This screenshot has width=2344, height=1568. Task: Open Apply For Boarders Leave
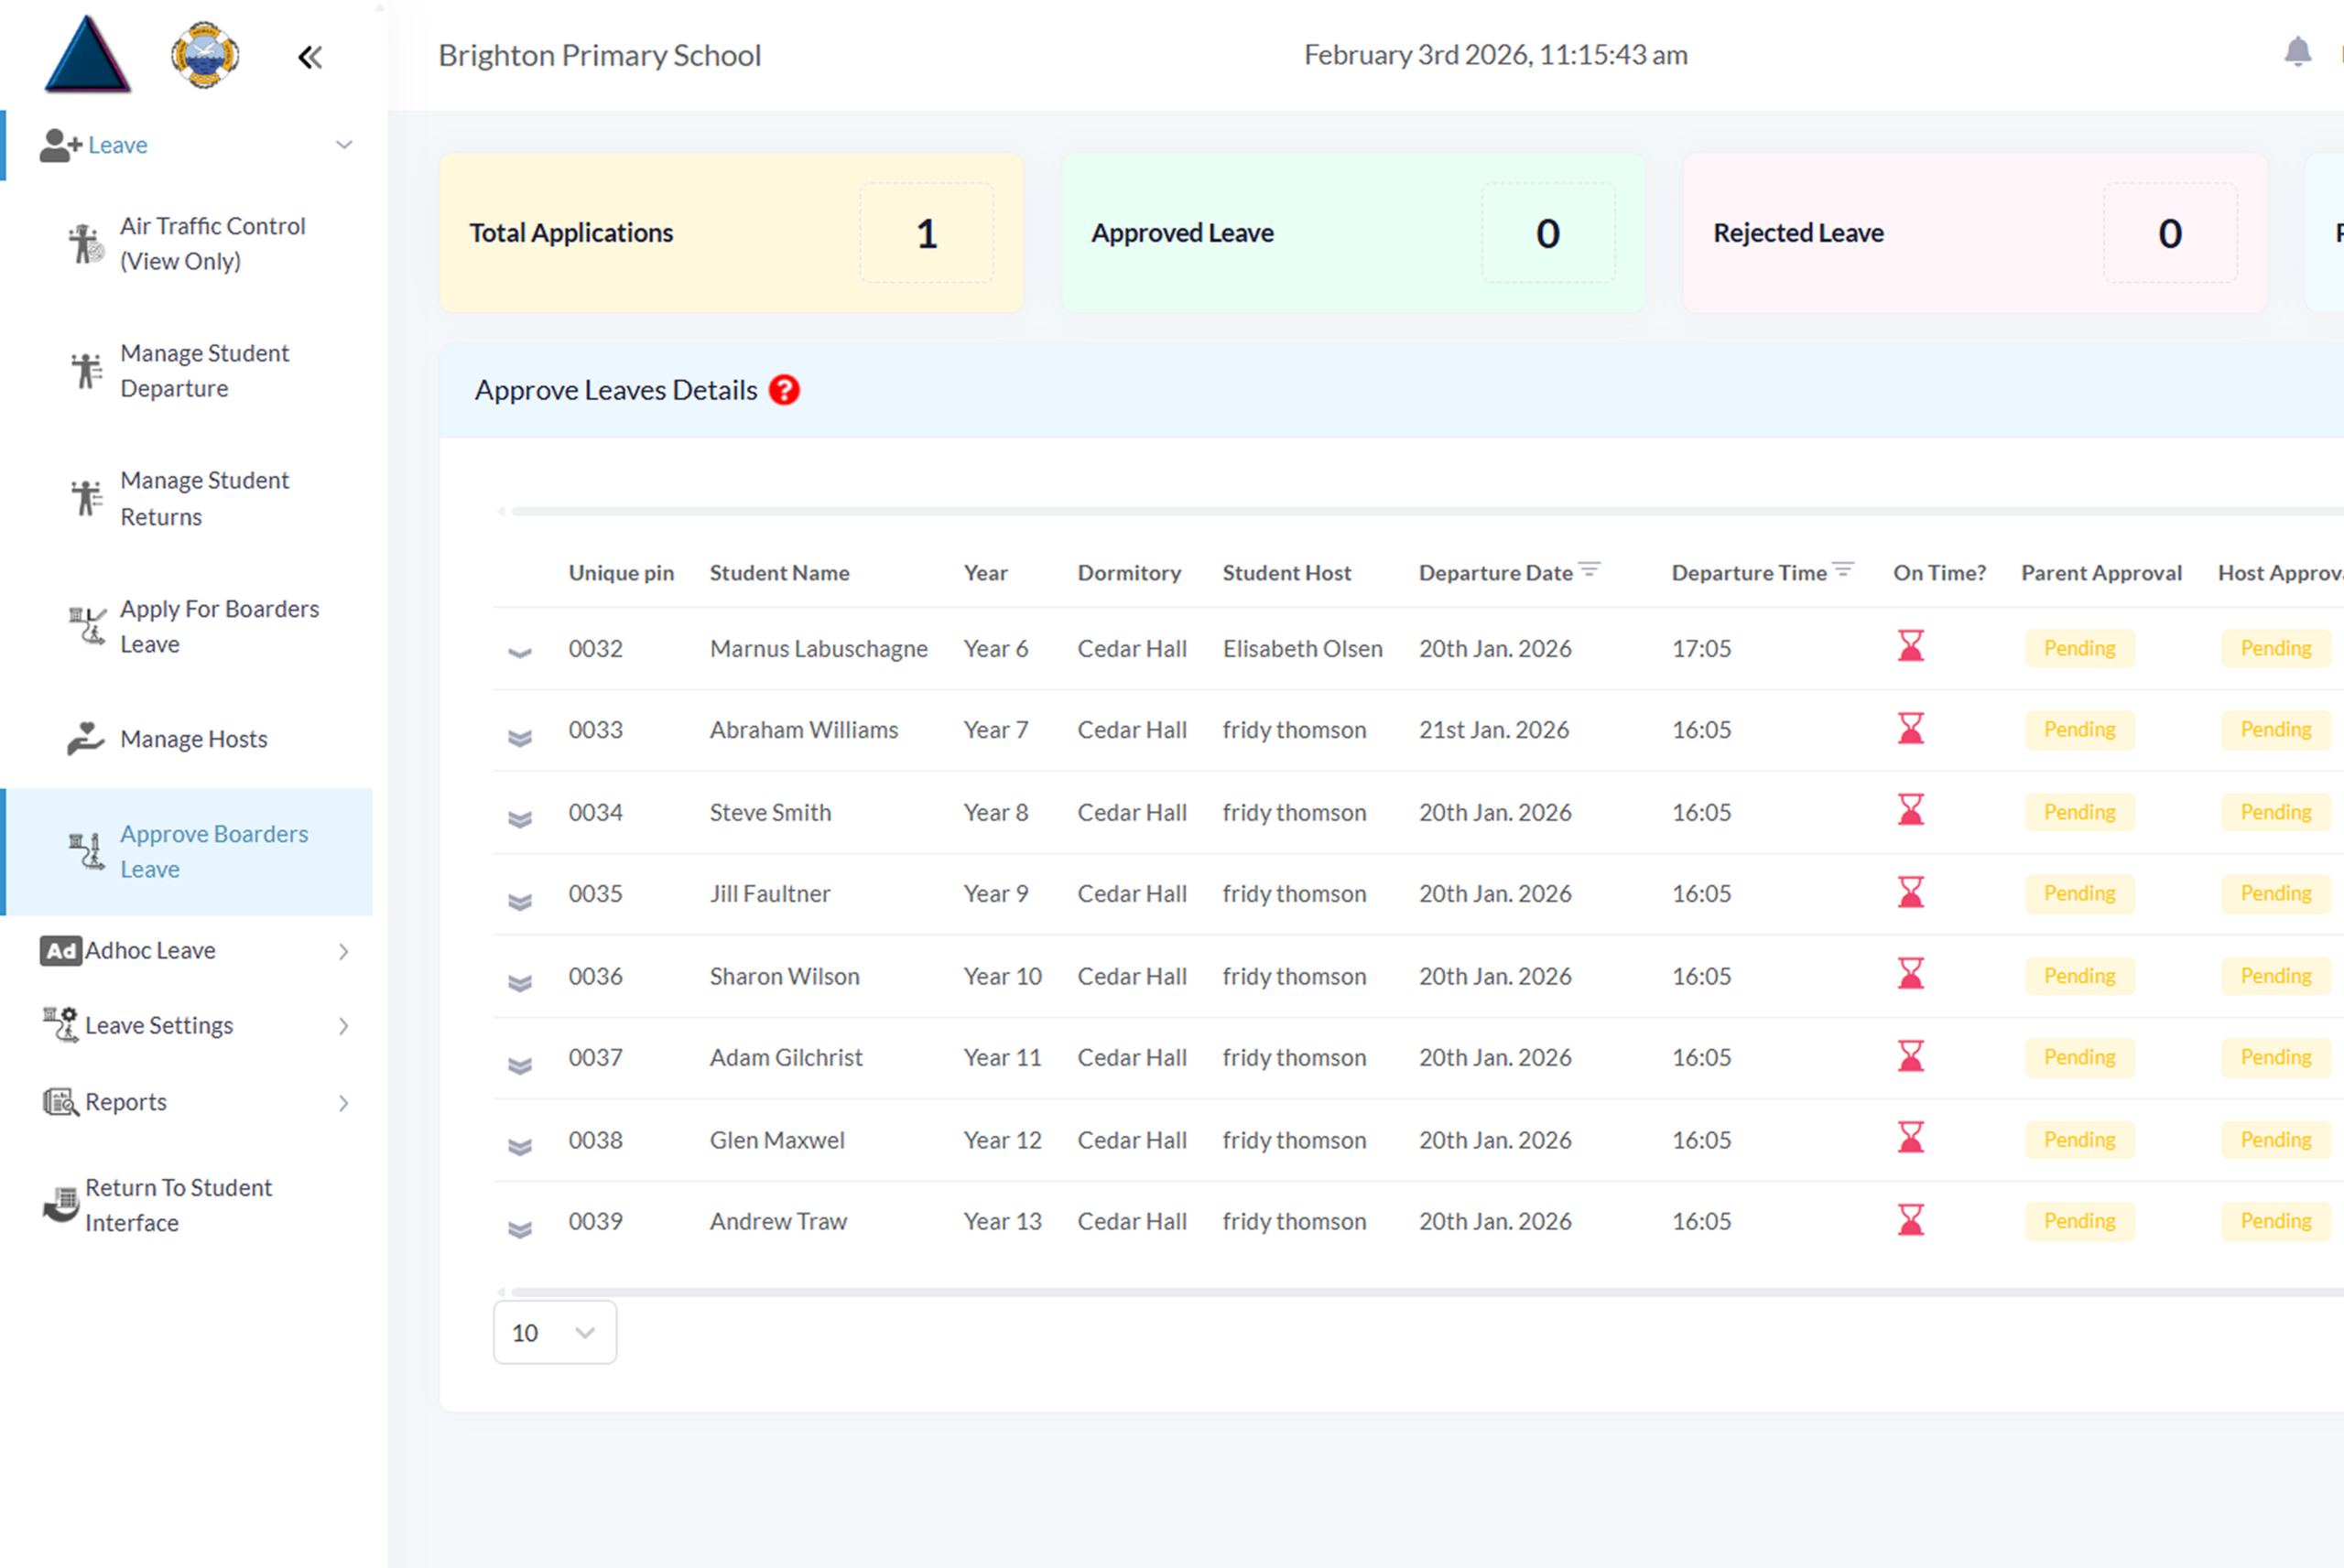[218, 626]
